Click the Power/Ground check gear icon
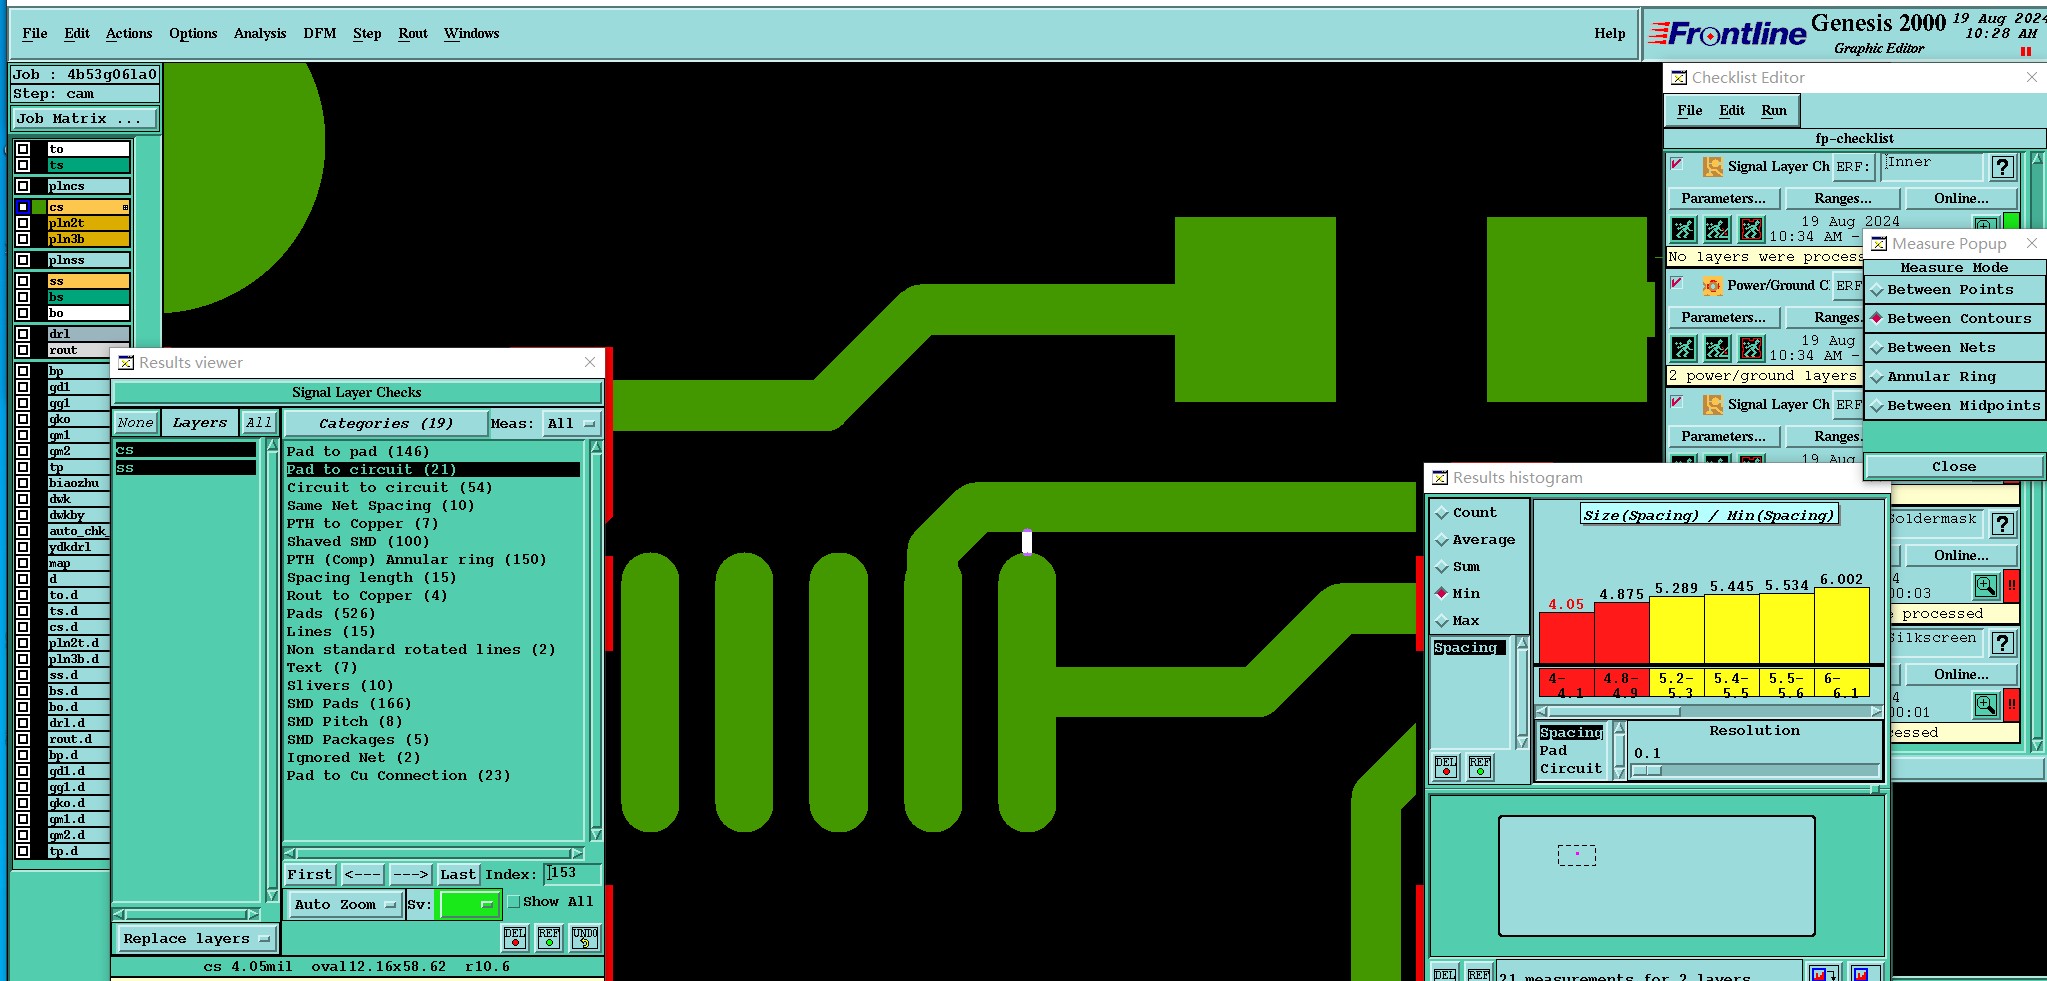The image size is (2047, 981). (x=1713, y=286)
